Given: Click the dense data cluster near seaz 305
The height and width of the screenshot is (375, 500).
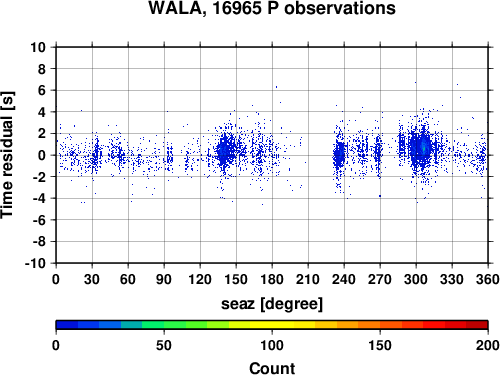Looking at the screenshot, I should pyautogui.click(x=422, y=148).
